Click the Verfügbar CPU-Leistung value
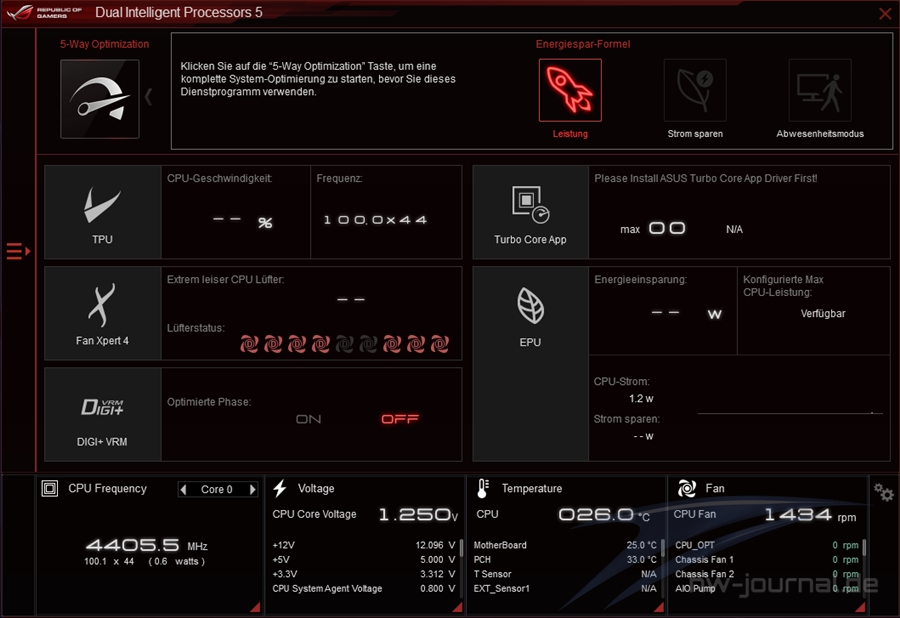Viewport: 900px width, 618px height. coord(823,313)
